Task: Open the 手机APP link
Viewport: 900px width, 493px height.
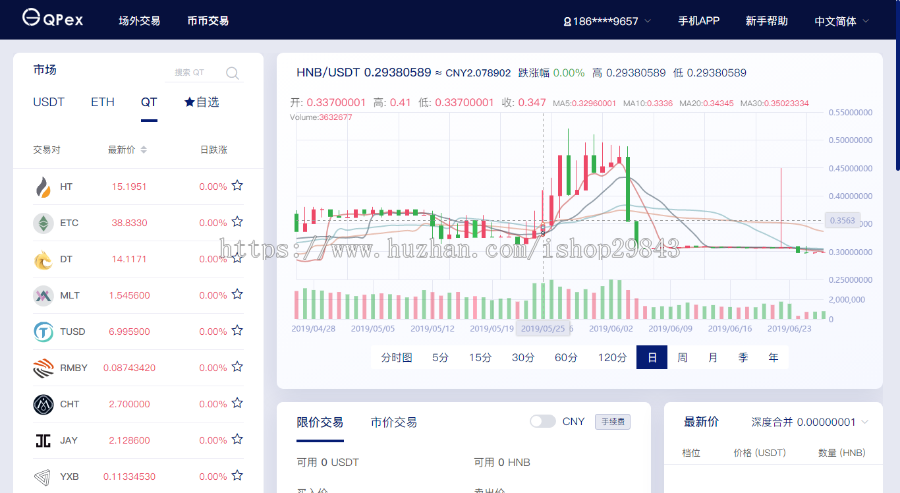Action: tap(699, 21)
